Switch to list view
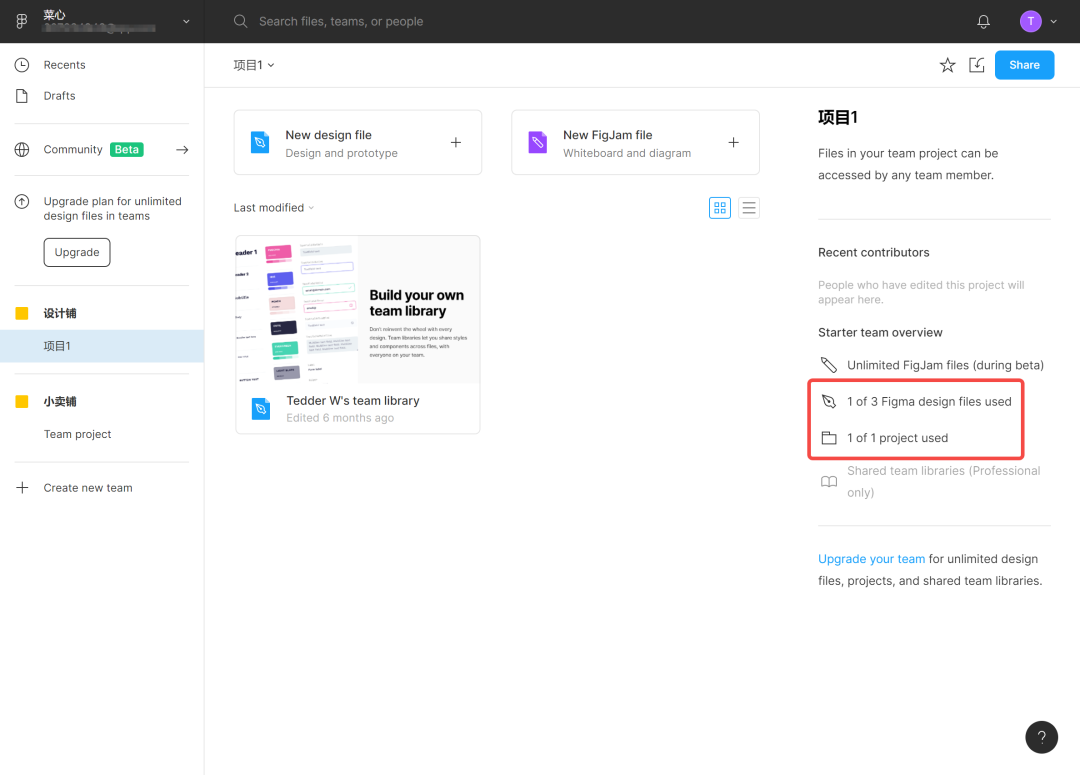 [x=749, y=207]
